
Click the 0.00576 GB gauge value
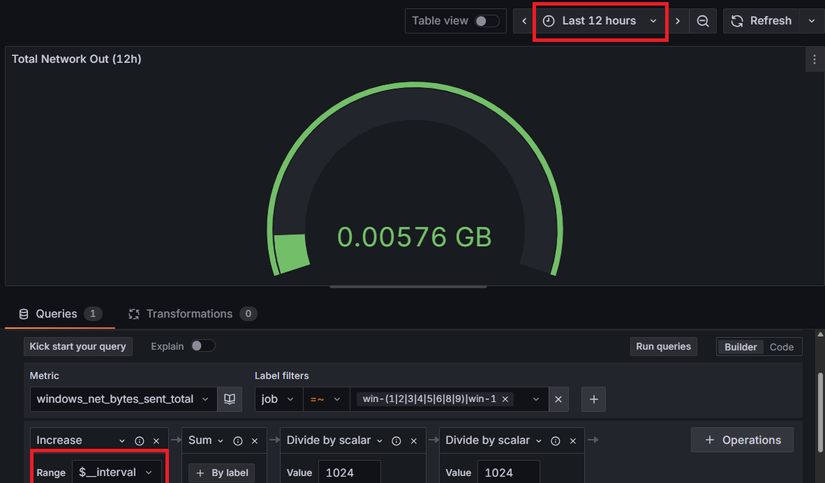414,237
